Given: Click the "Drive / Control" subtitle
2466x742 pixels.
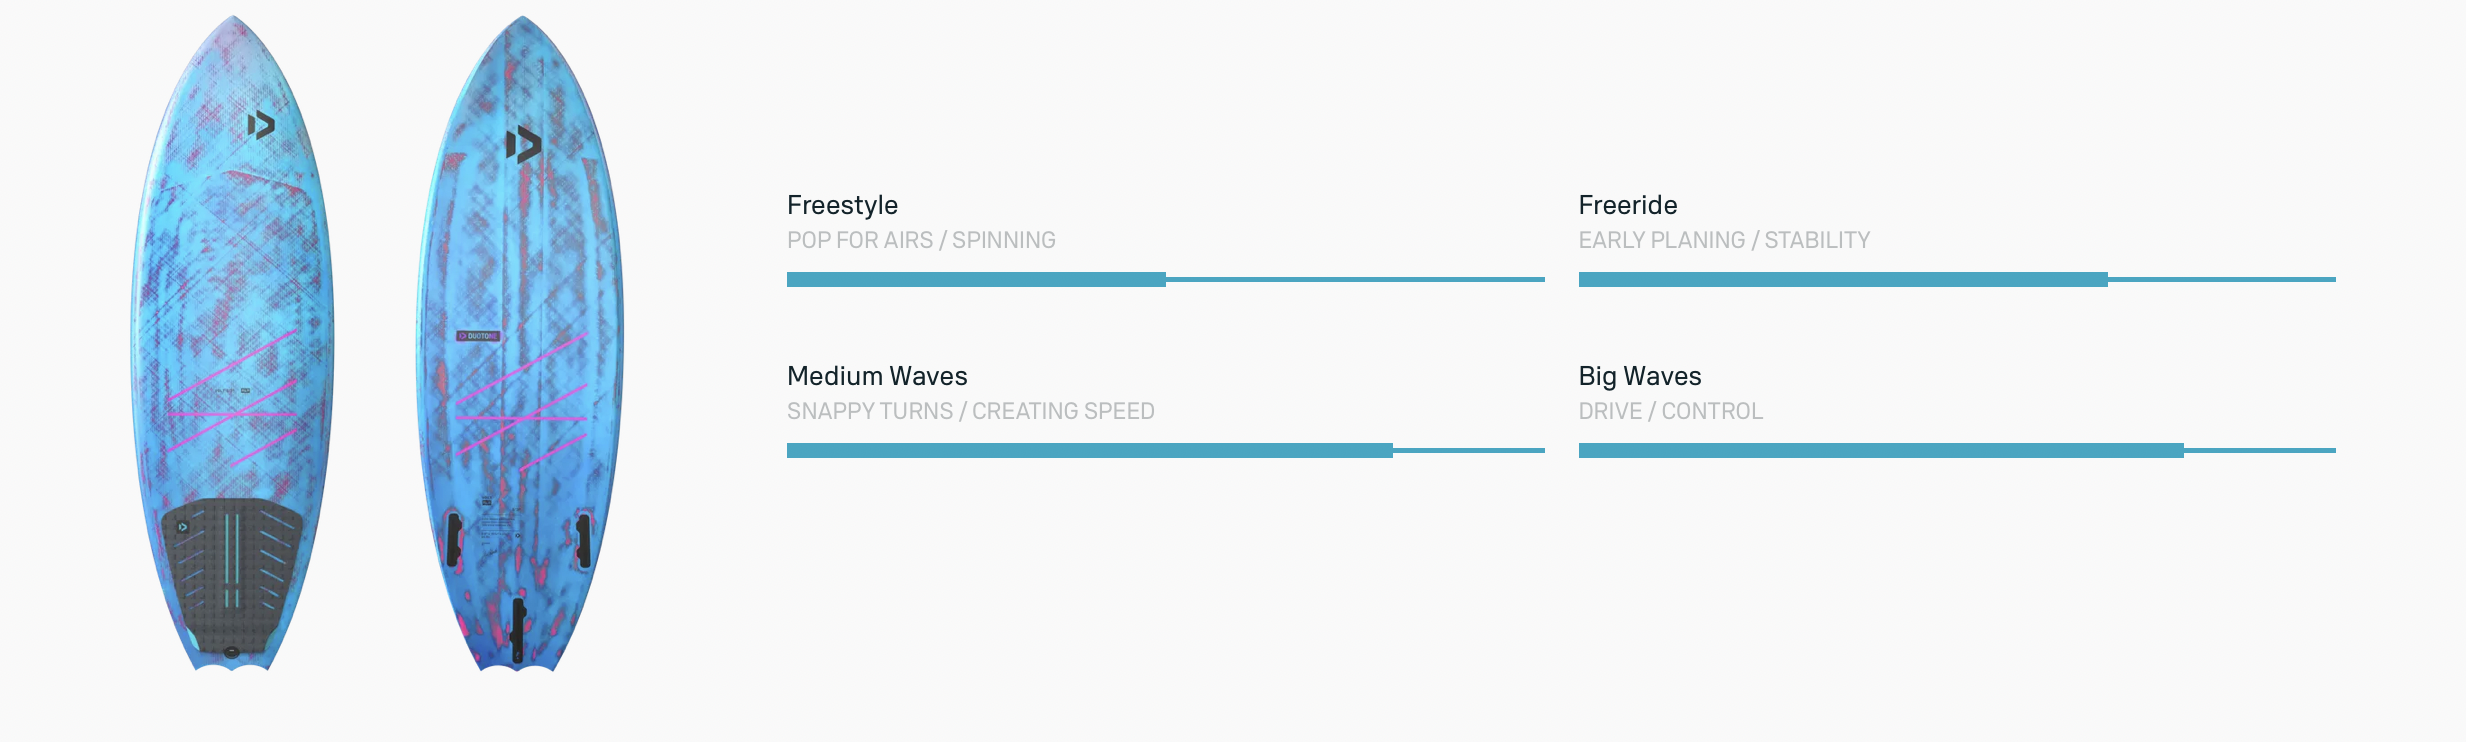Looking at the screenshot, I should point(1670,411).
